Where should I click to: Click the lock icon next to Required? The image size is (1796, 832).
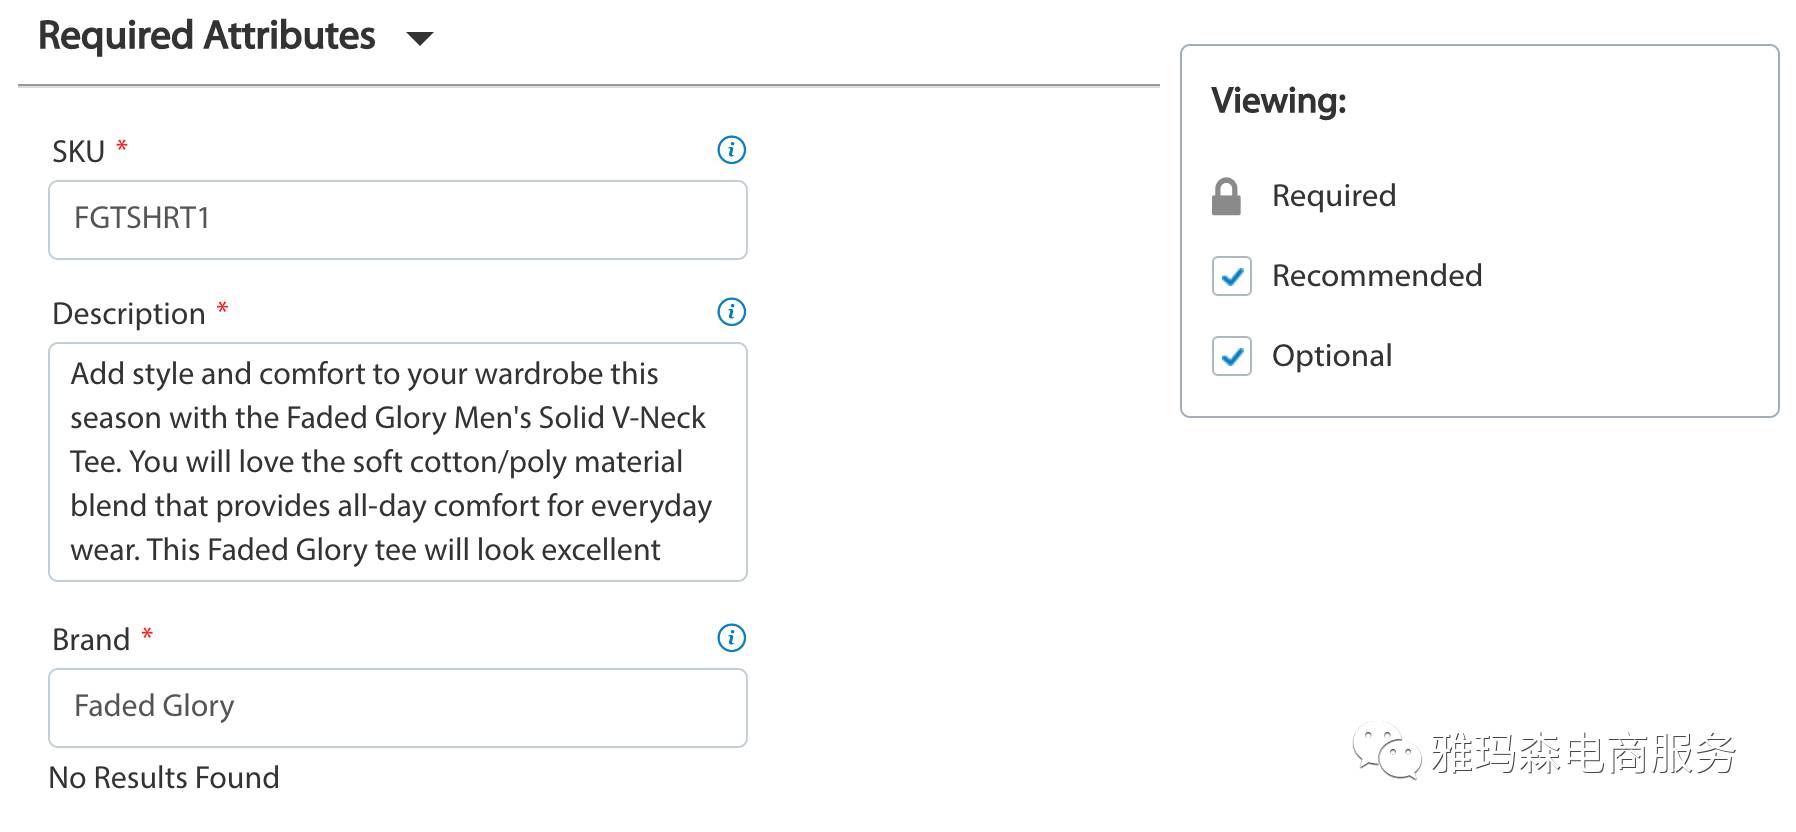[x=1226, y=197]
